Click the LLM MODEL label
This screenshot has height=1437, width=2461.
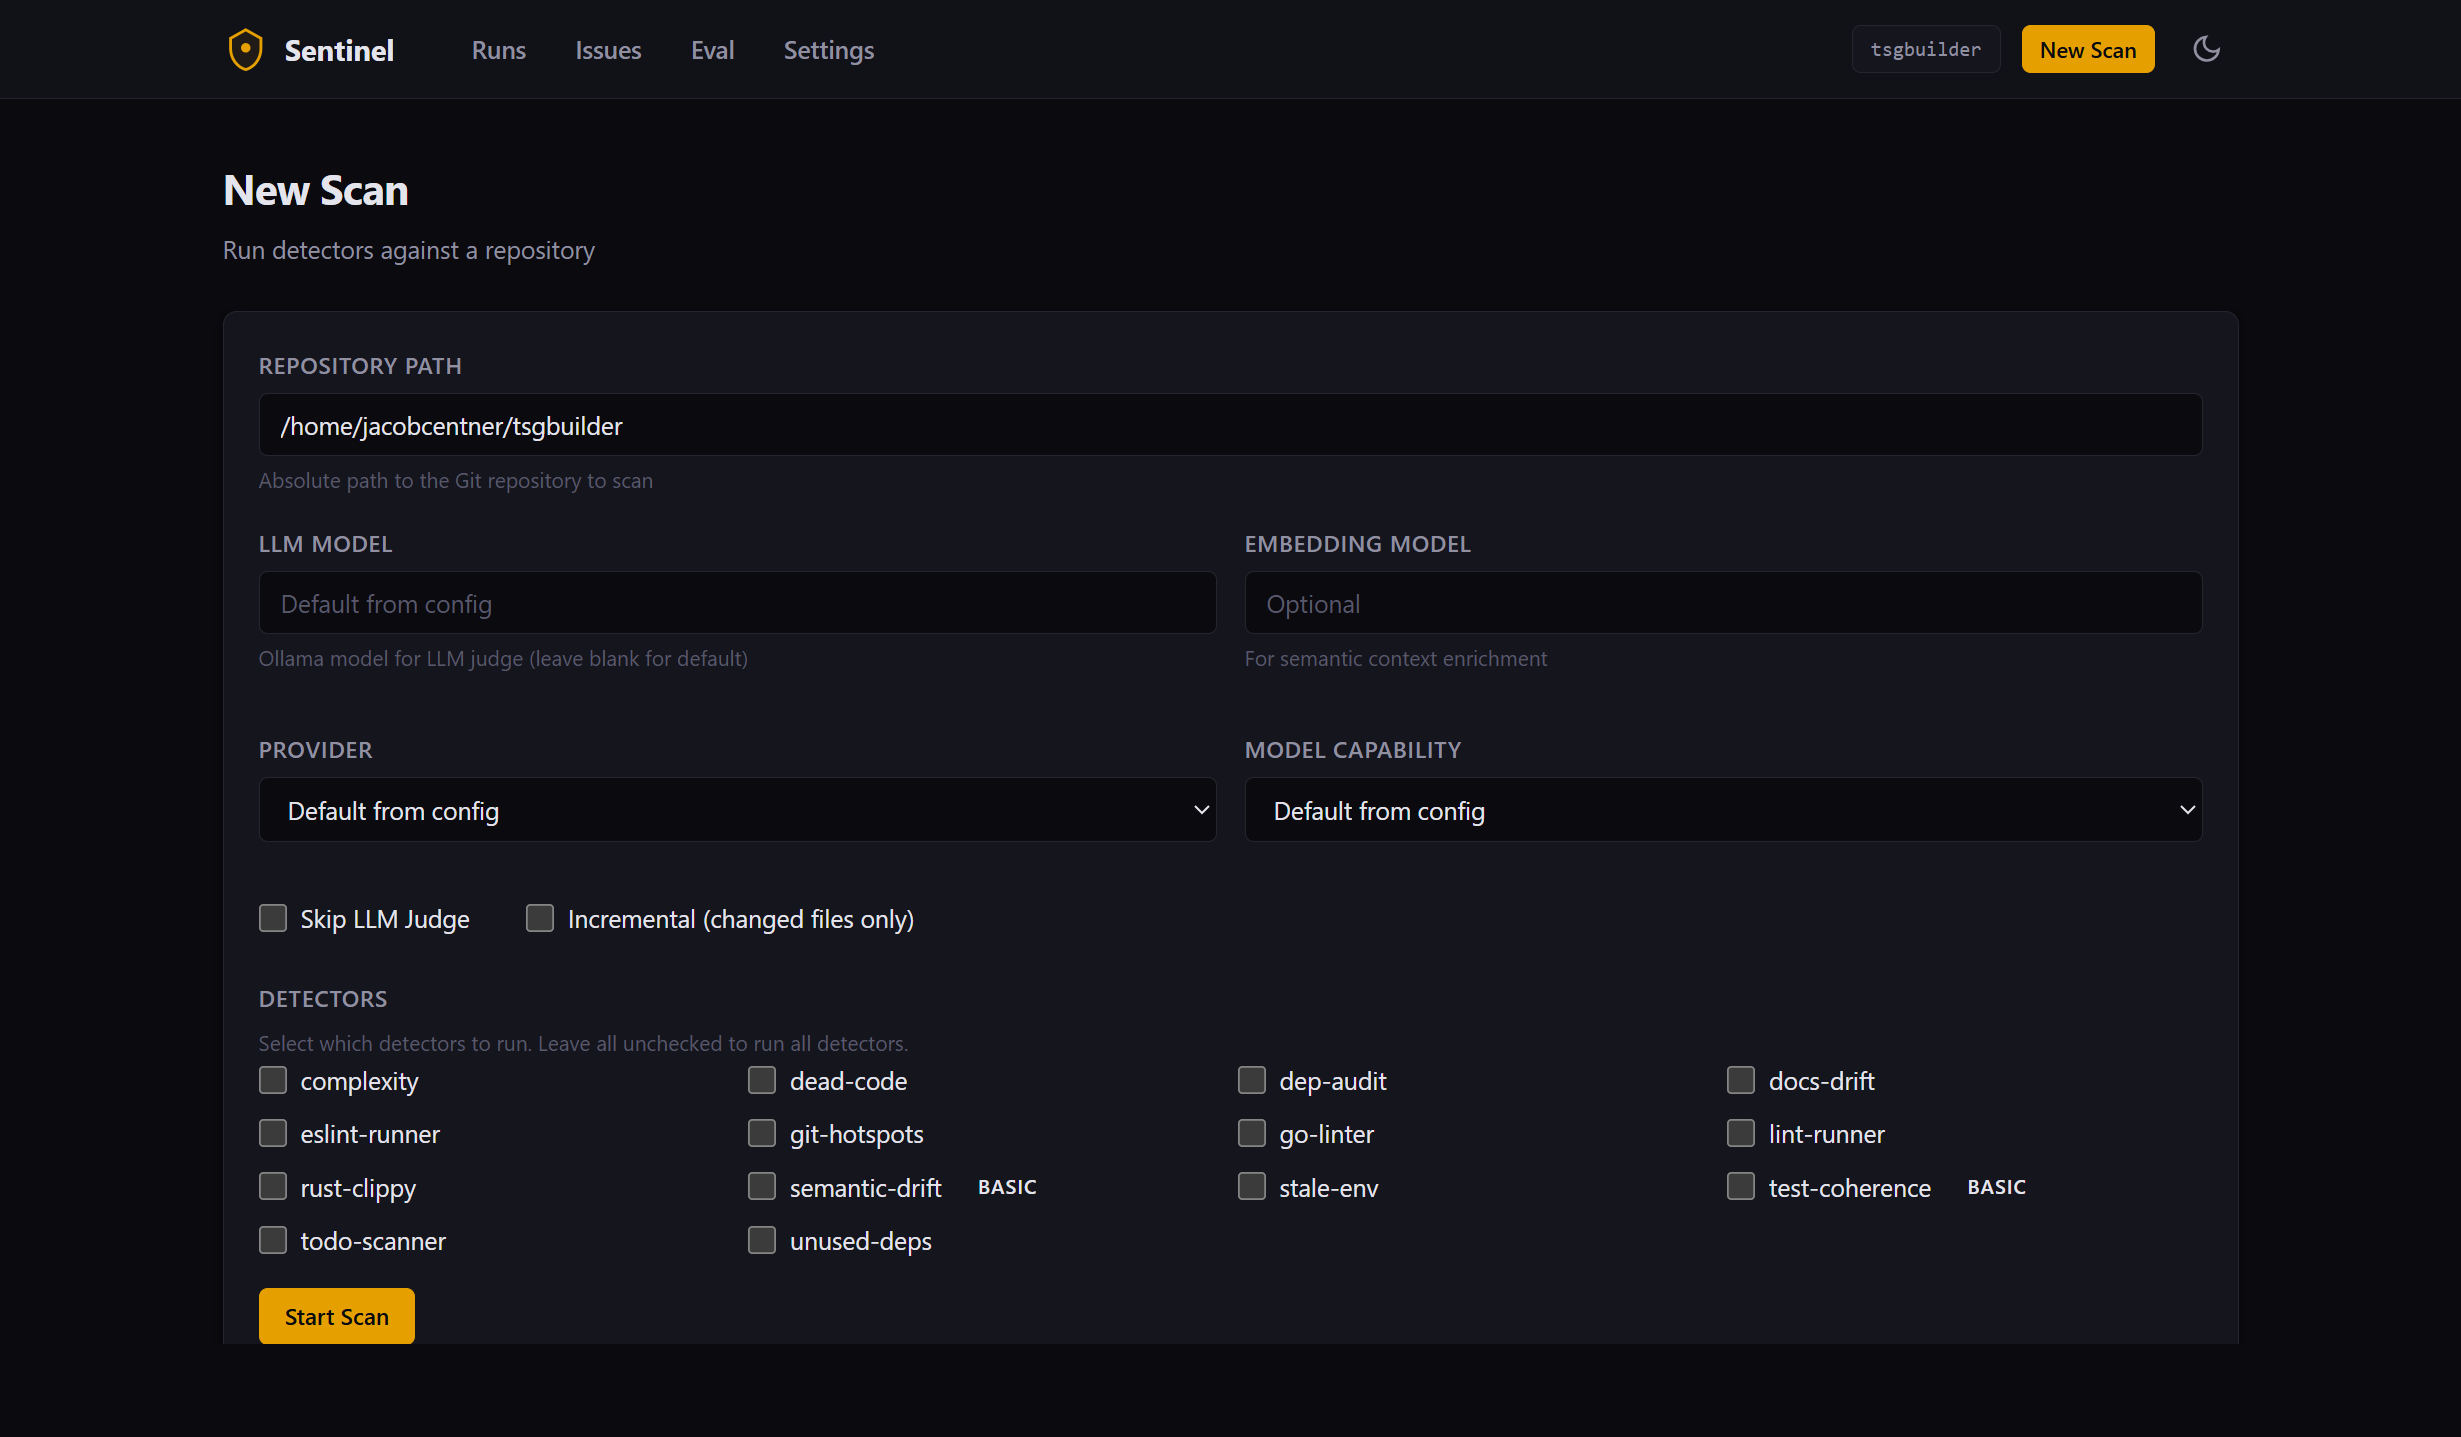[326, 544]
